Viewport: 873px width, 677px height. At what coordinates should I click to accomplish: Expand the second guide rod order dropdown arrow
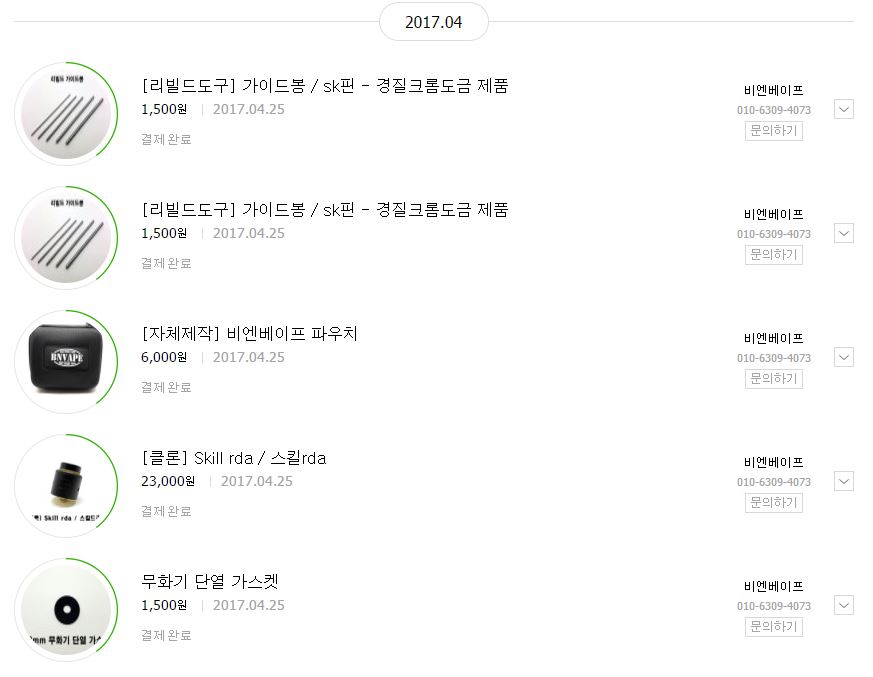[x=843, y=233]
